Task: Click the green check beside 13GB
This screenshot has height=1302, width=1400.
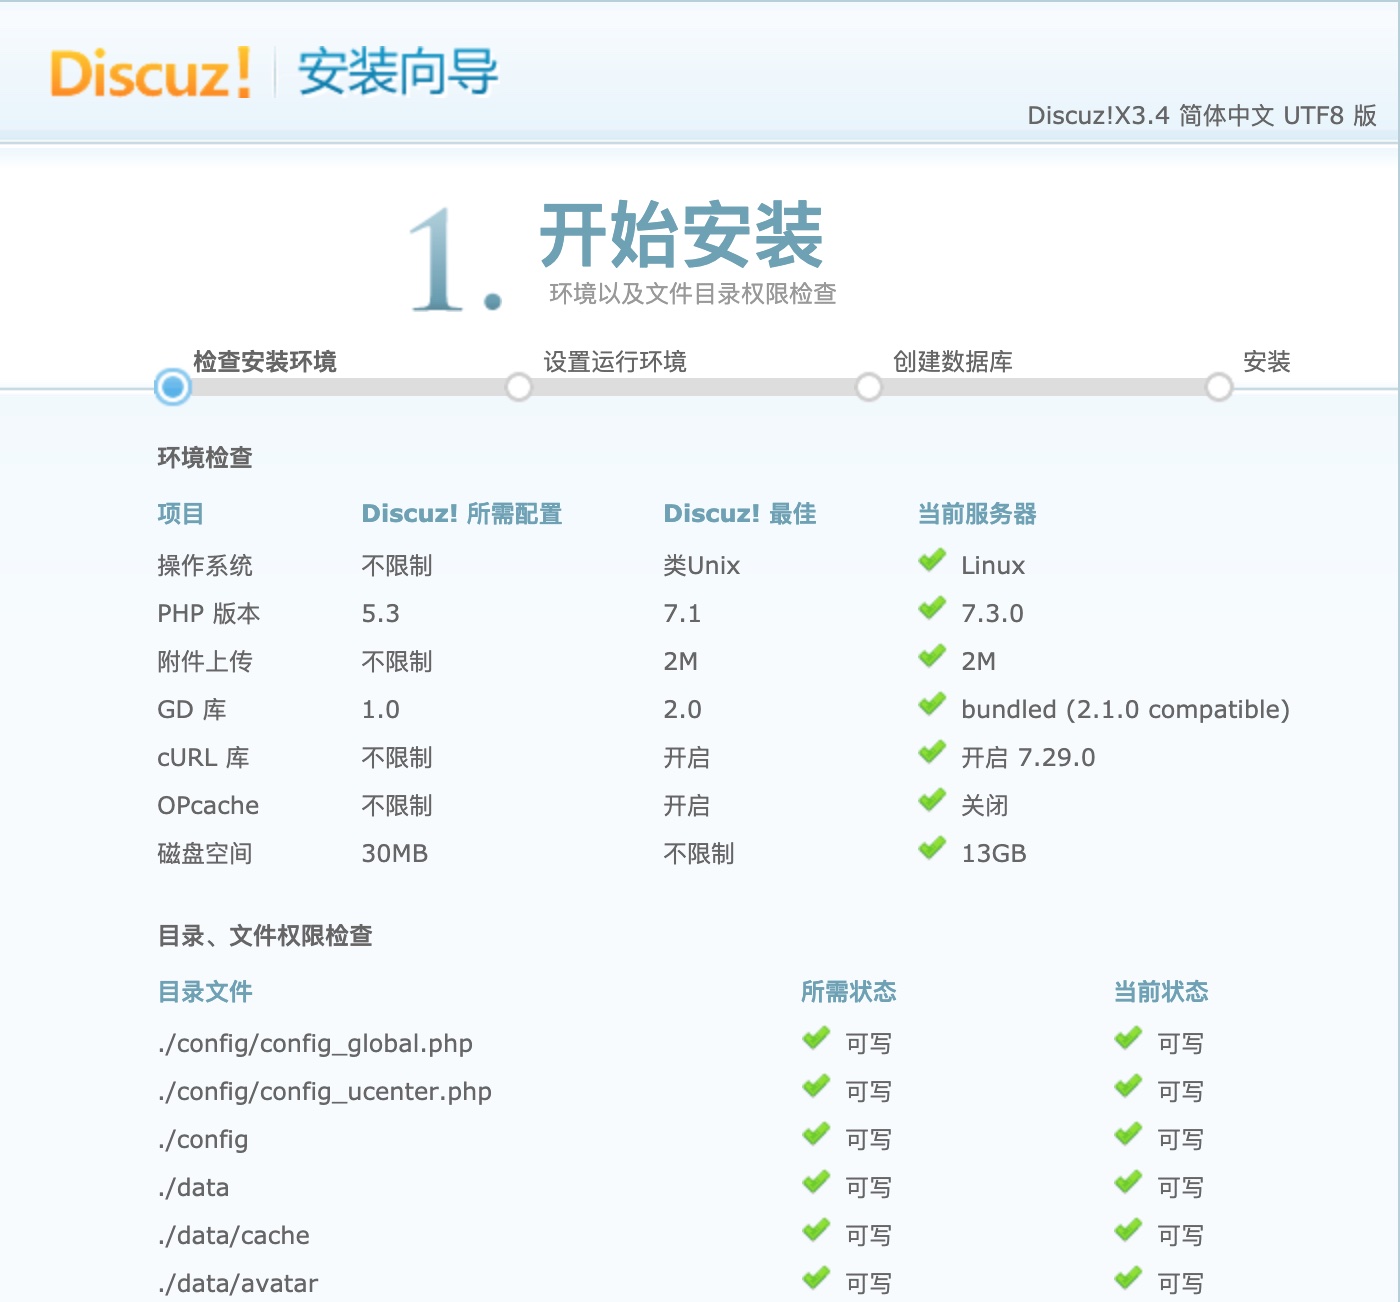Action: tap(932, 849)
